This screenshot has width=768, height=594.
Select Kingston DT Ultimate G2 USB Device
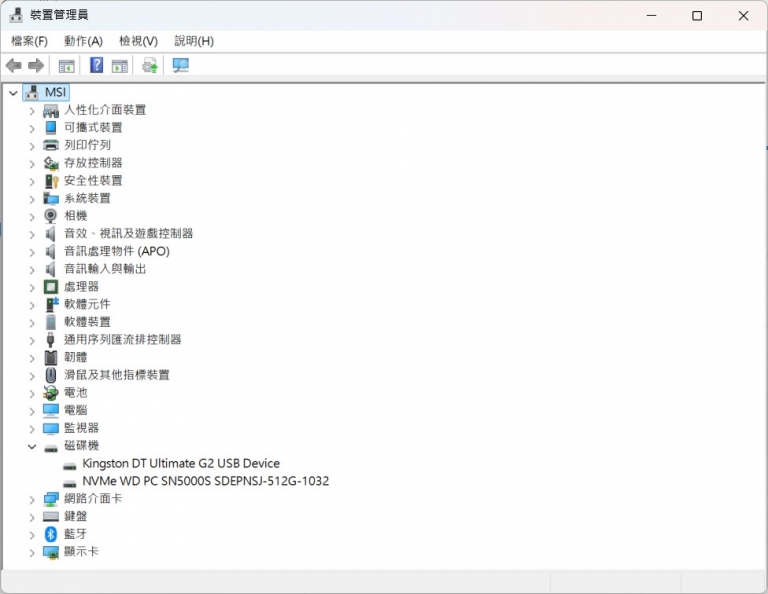[181, 463]
